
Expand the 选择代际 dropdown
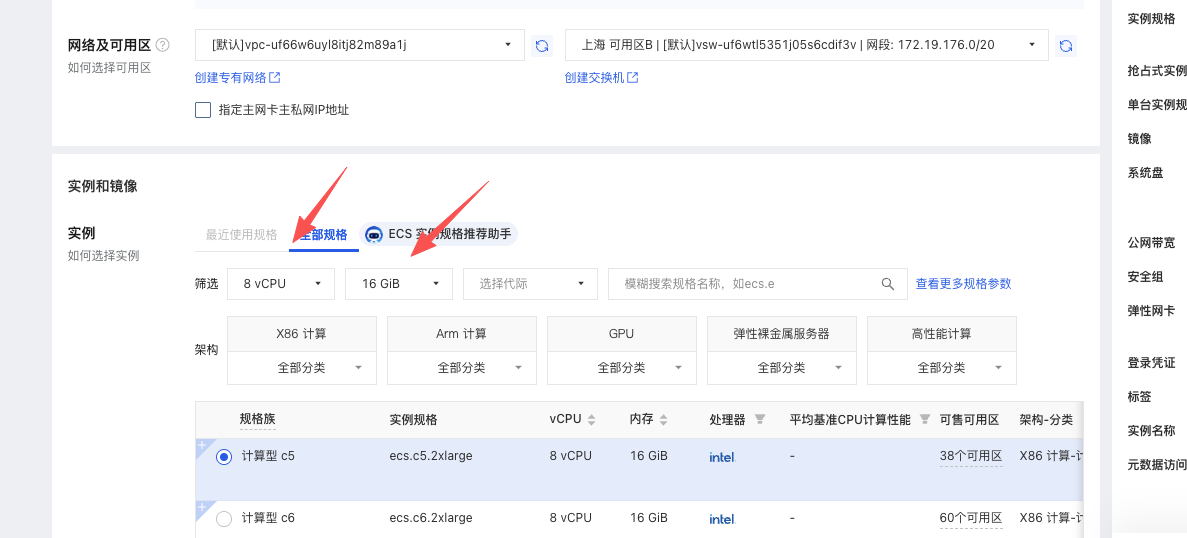coord(530,284)
